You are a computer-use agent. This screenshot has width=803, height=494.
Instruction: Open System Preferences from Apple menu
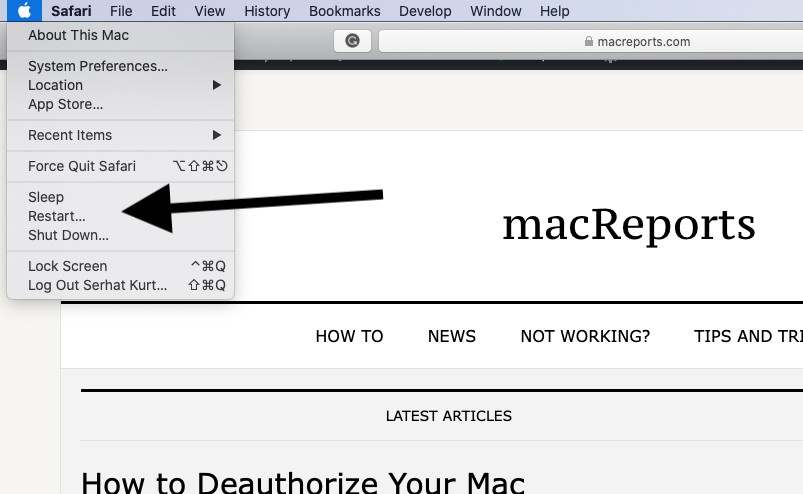click(x=120, y=66)
